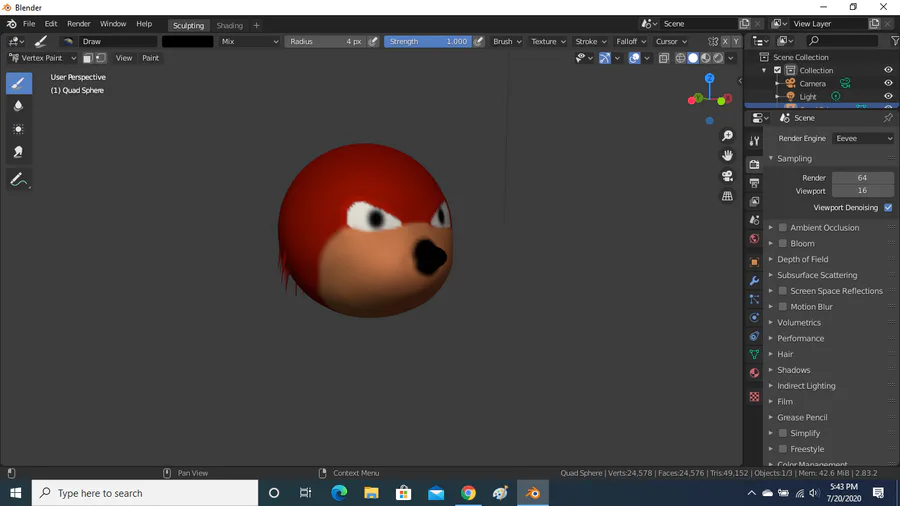This screenshot has height=506, width=900.
Task: Select wireframe viewport shading mode
Action: coord(680,58)
